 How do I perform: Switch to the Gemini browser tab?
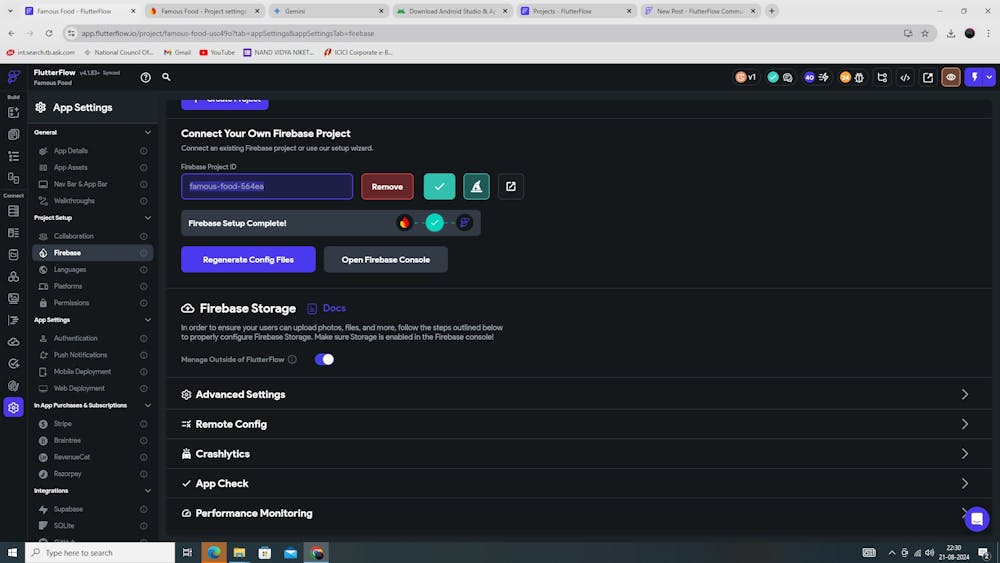click(x=328, y=11)
